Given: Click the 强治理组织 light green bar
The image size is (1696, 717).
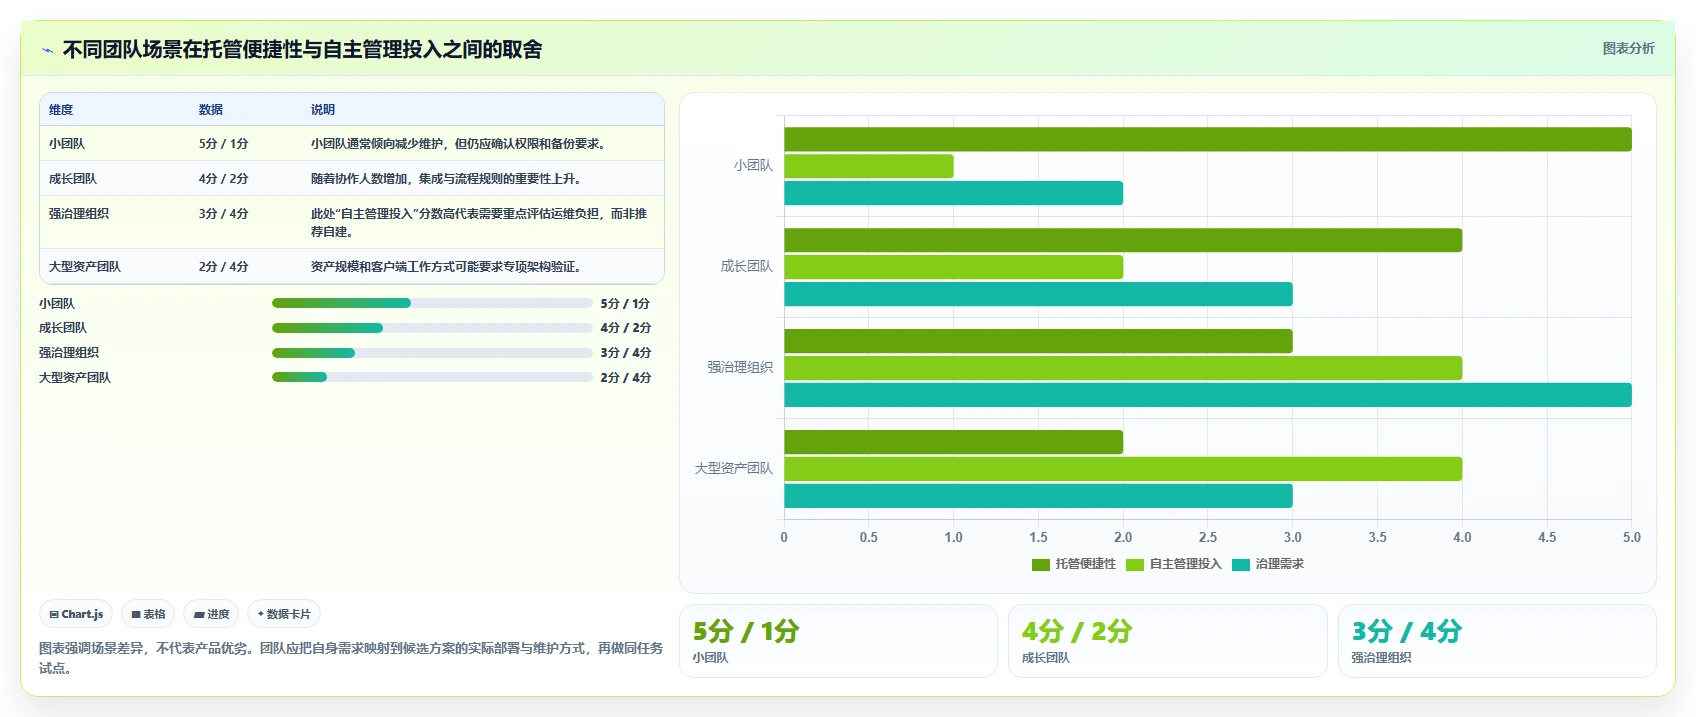Looking at the screenshot, I should [1123, 368].
